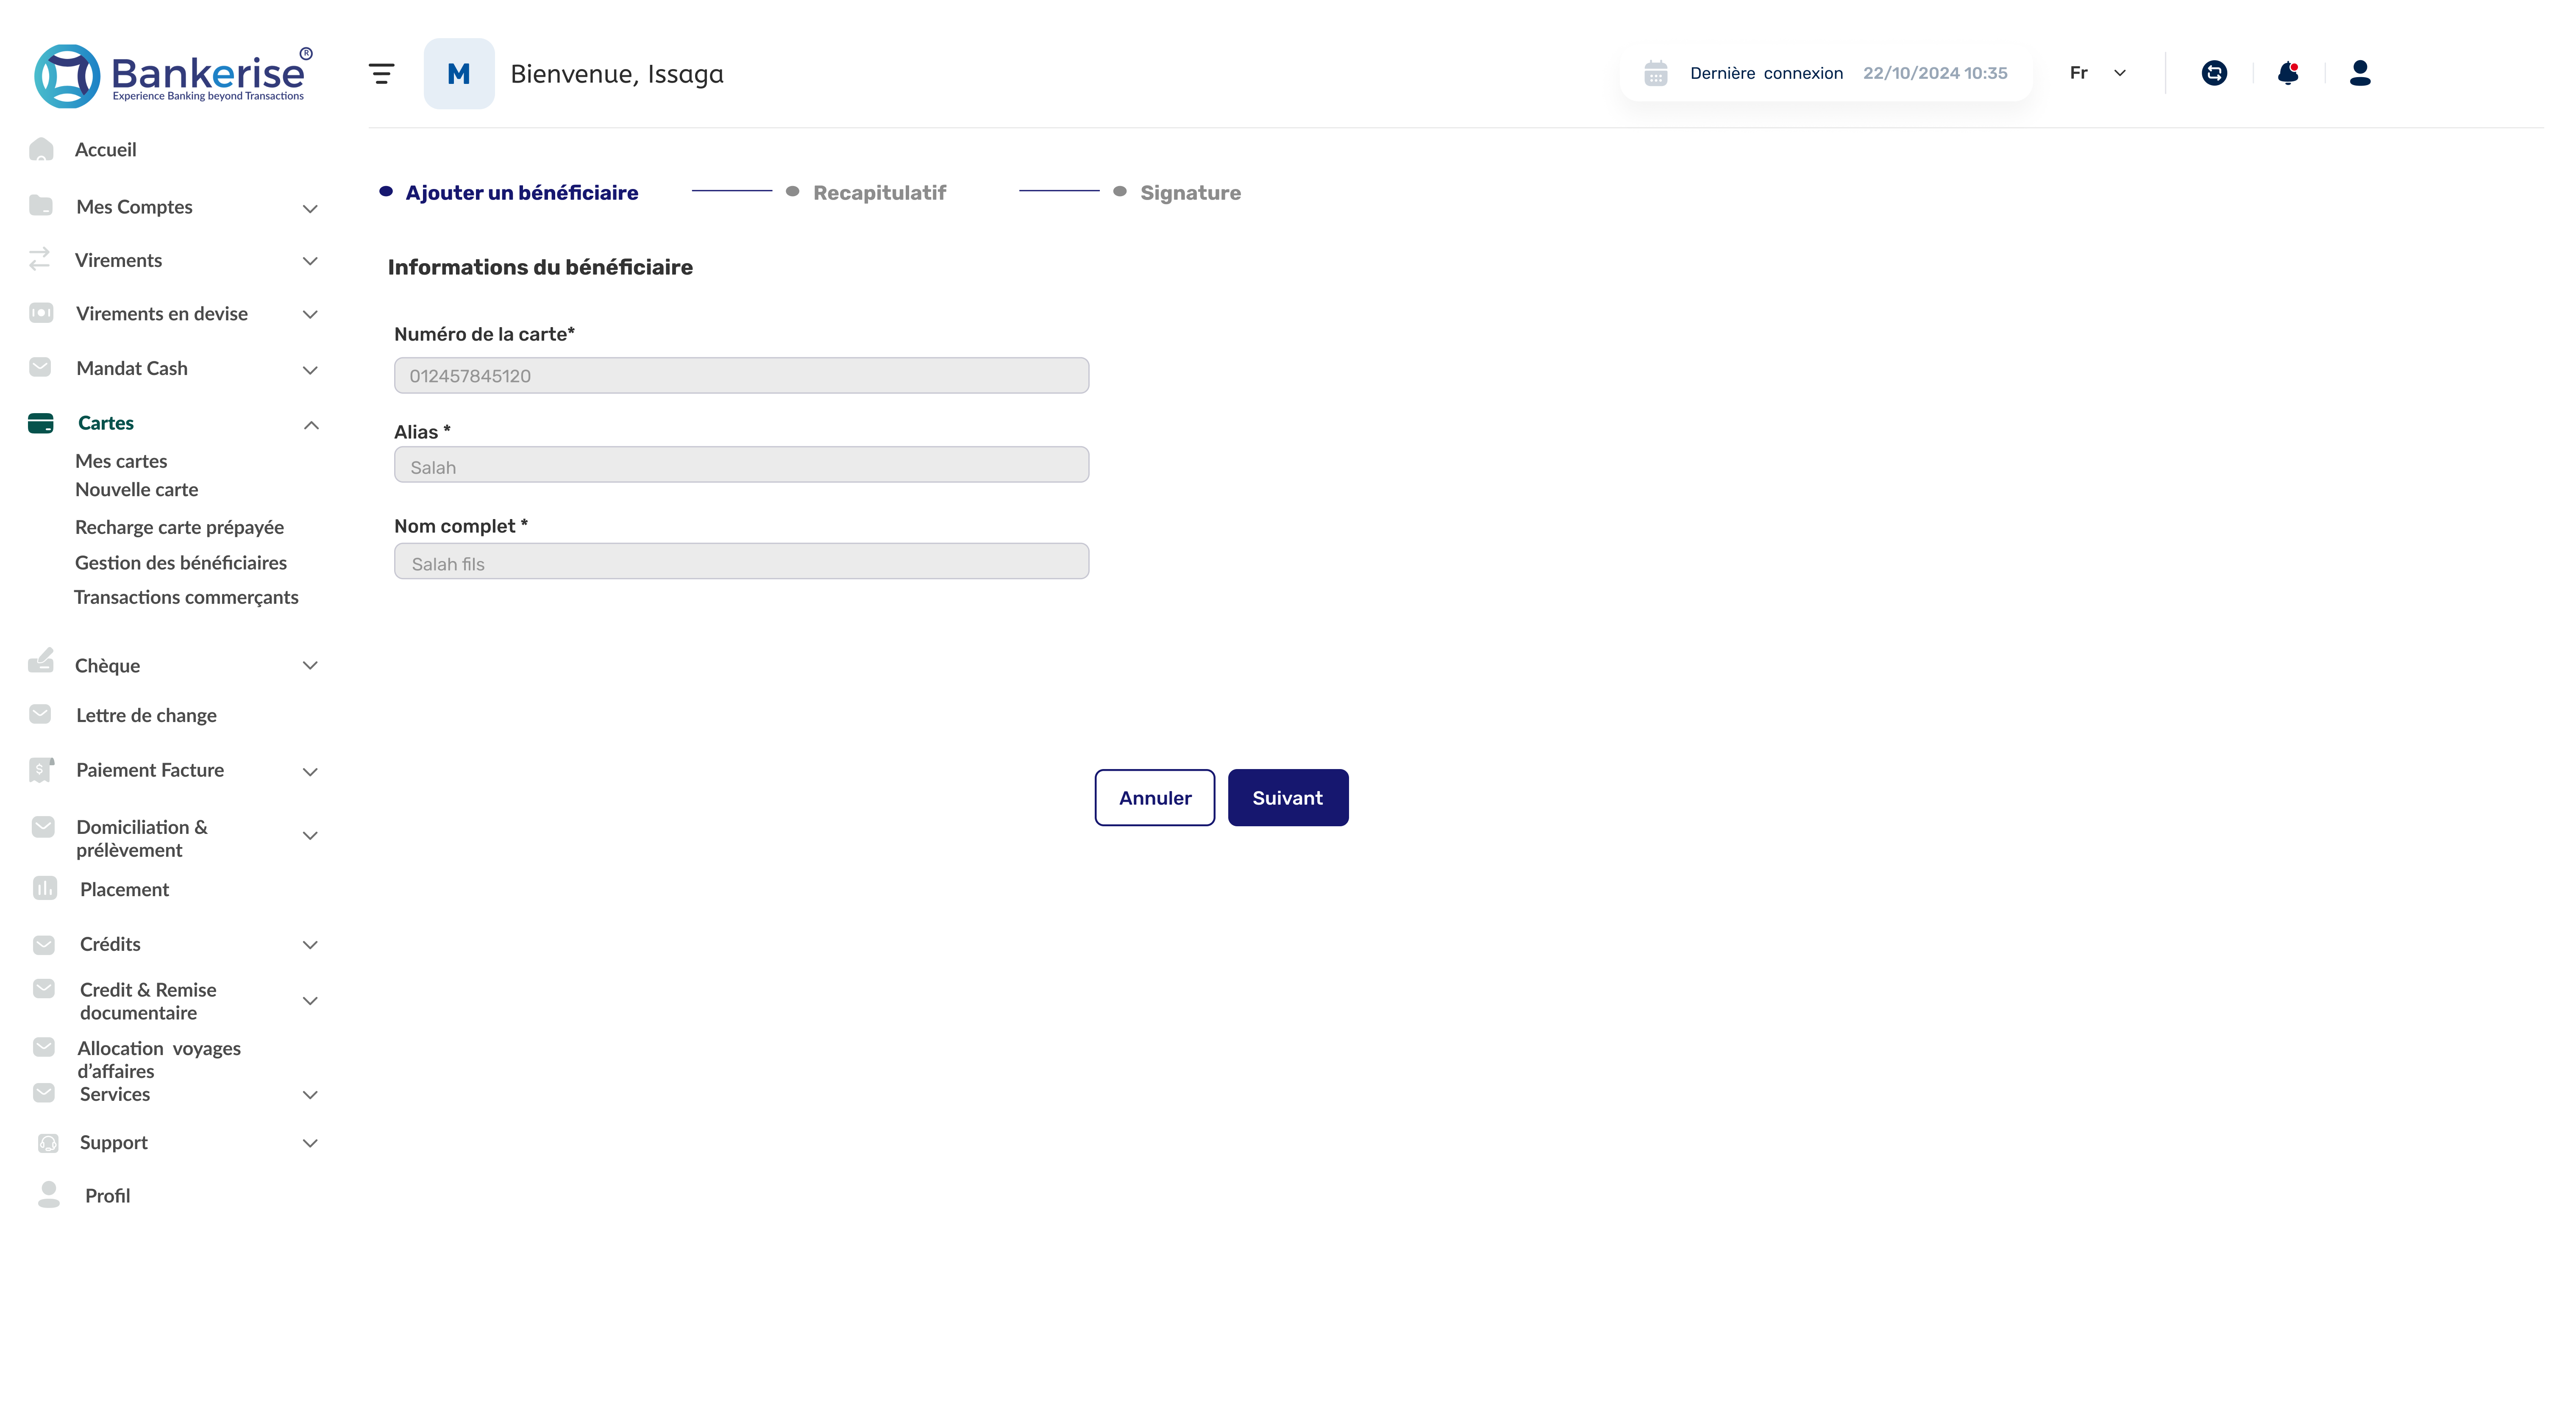This screenshot has height=1411, width=2576.
Task: Click the Virements en devise currency icon
Action: point(41,313)
